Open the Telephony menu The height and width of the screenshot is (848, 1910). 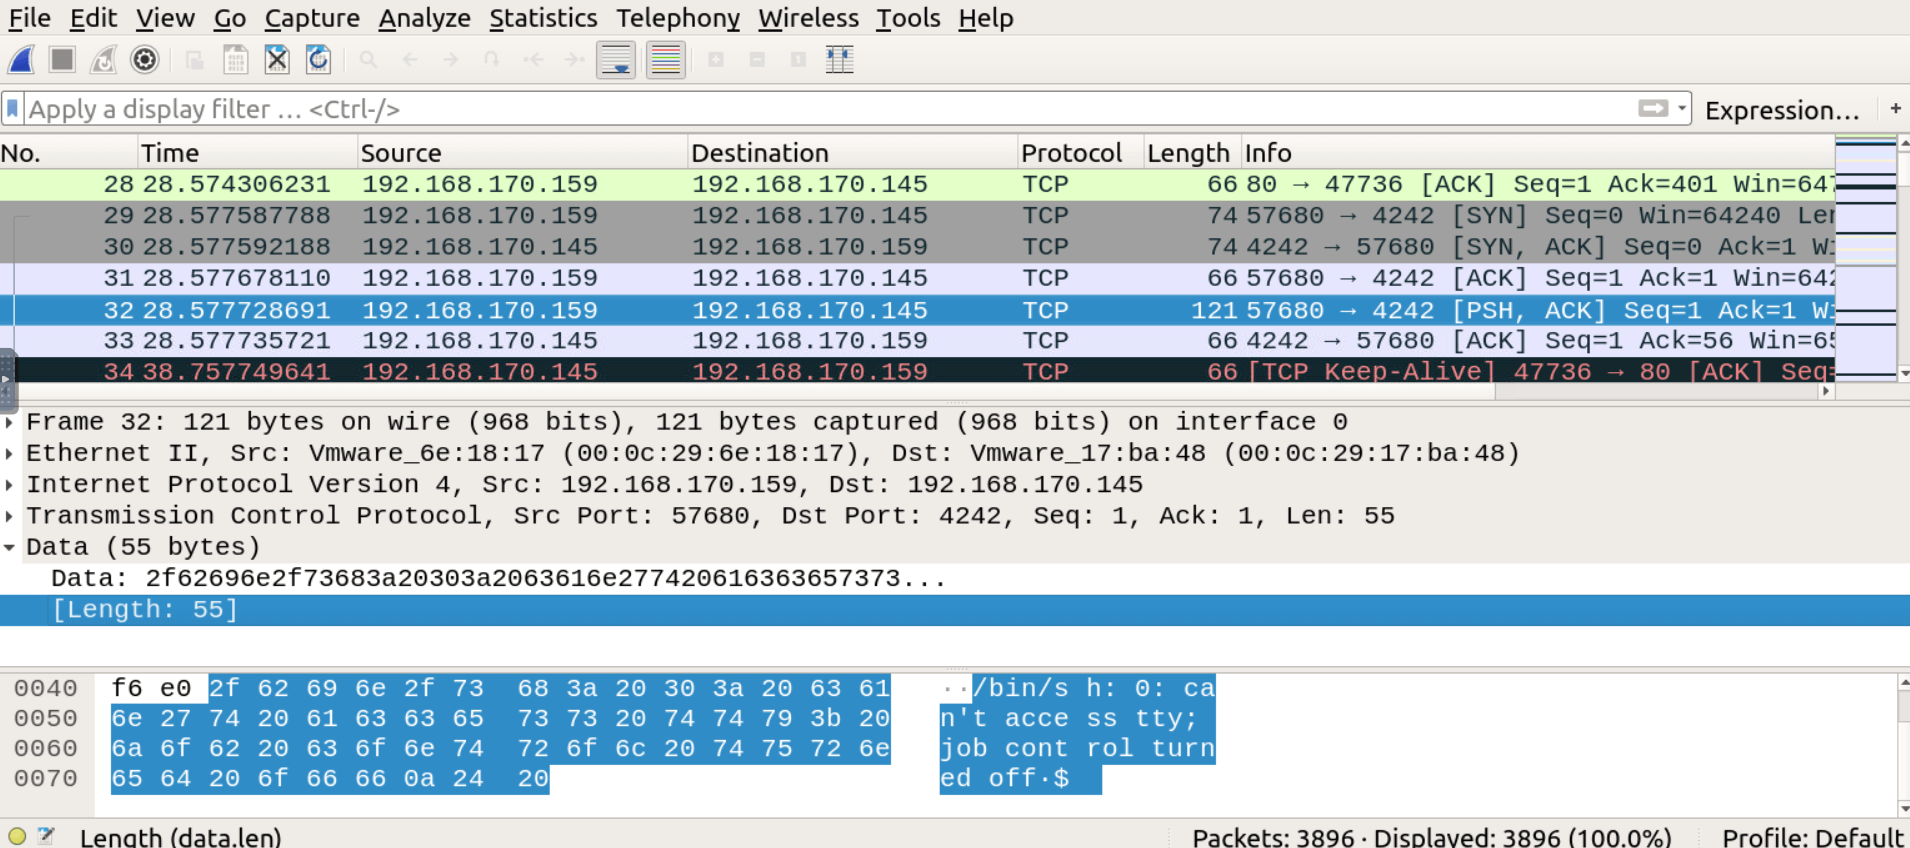click(677, 18)
